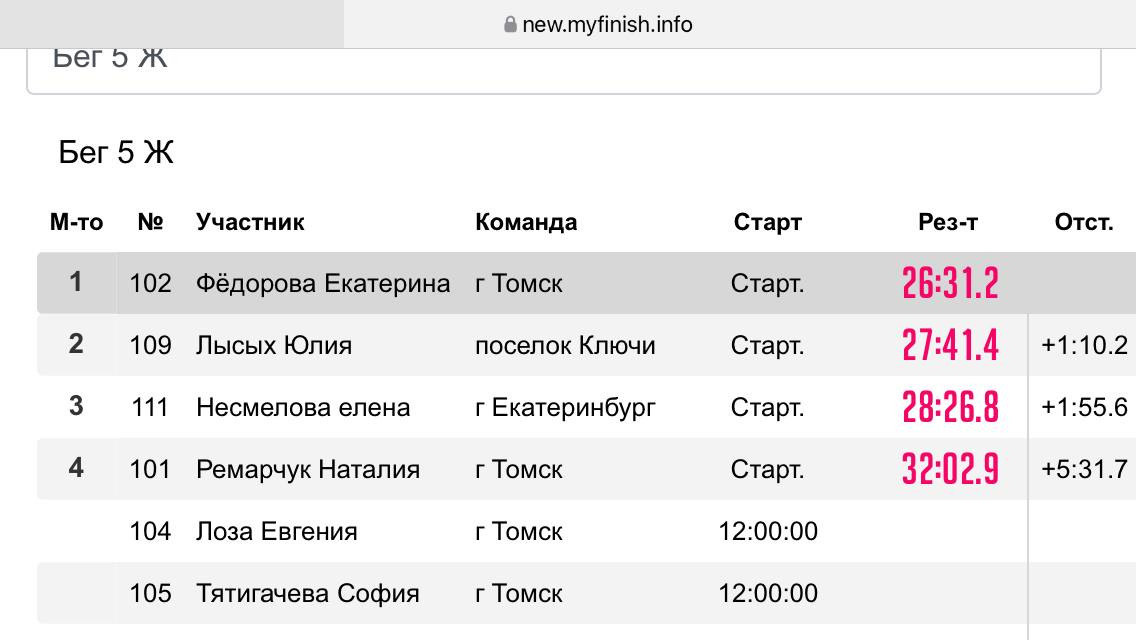This screenshot has height=640, width=1136.
Task: Sort by the М-то column header
Action: (76, 222)
